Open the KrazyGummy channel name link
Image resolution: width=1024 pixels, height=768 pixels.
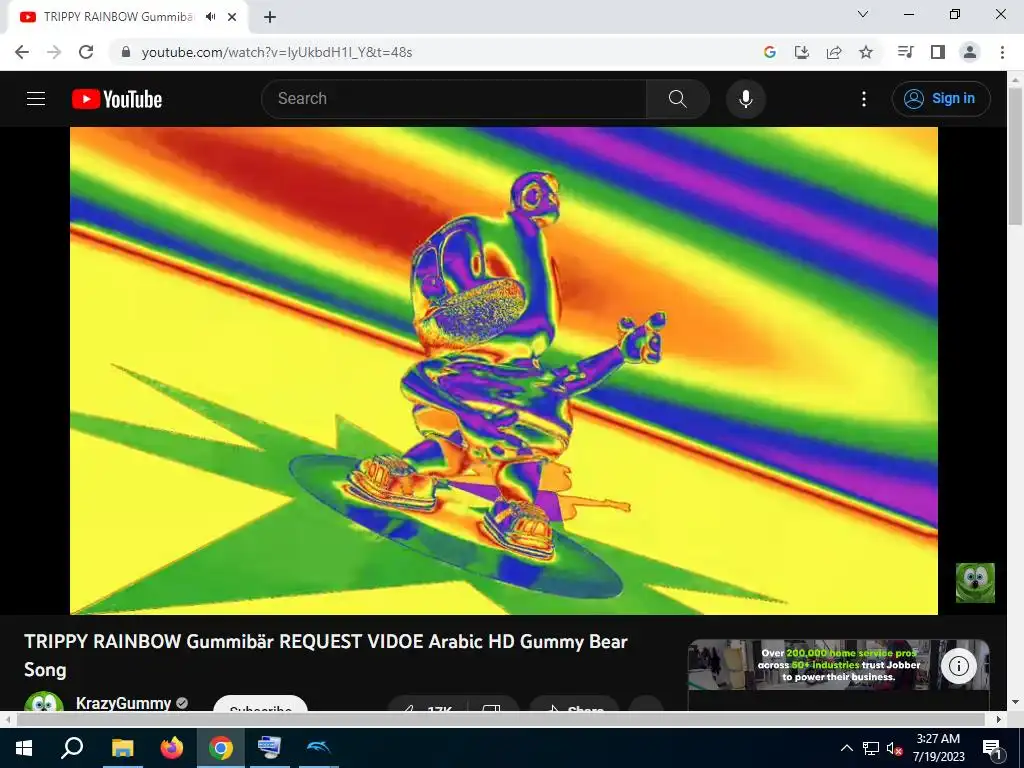click(x=123, y=703)
